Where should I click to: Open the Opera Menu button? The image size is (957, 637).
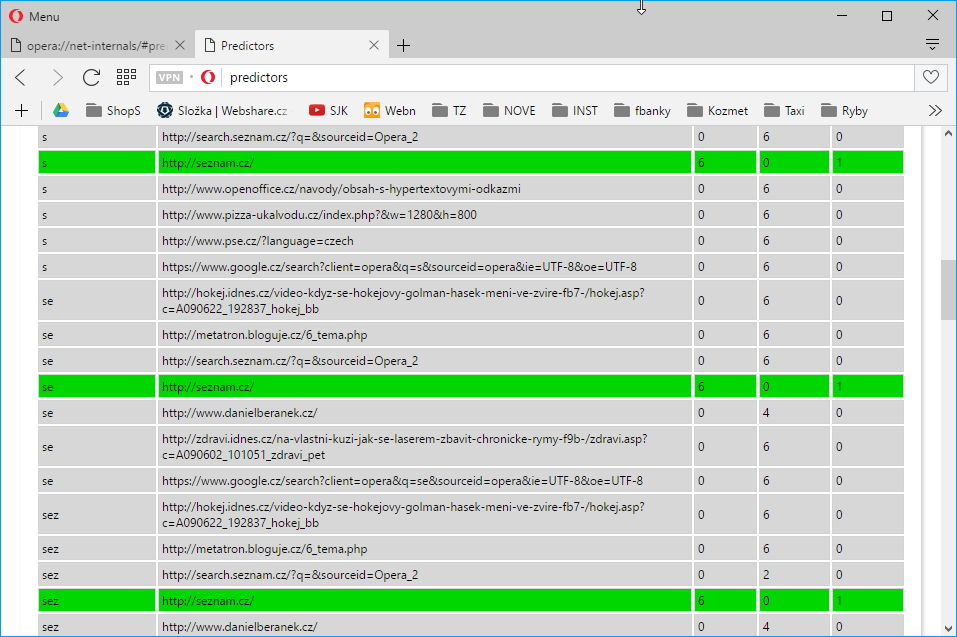point(34,16)
